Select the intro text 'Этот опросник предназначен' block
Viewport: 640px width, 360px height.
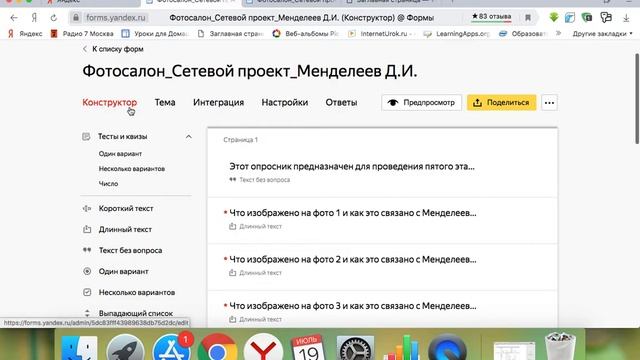pyautogui.click(x=382, y=172)
